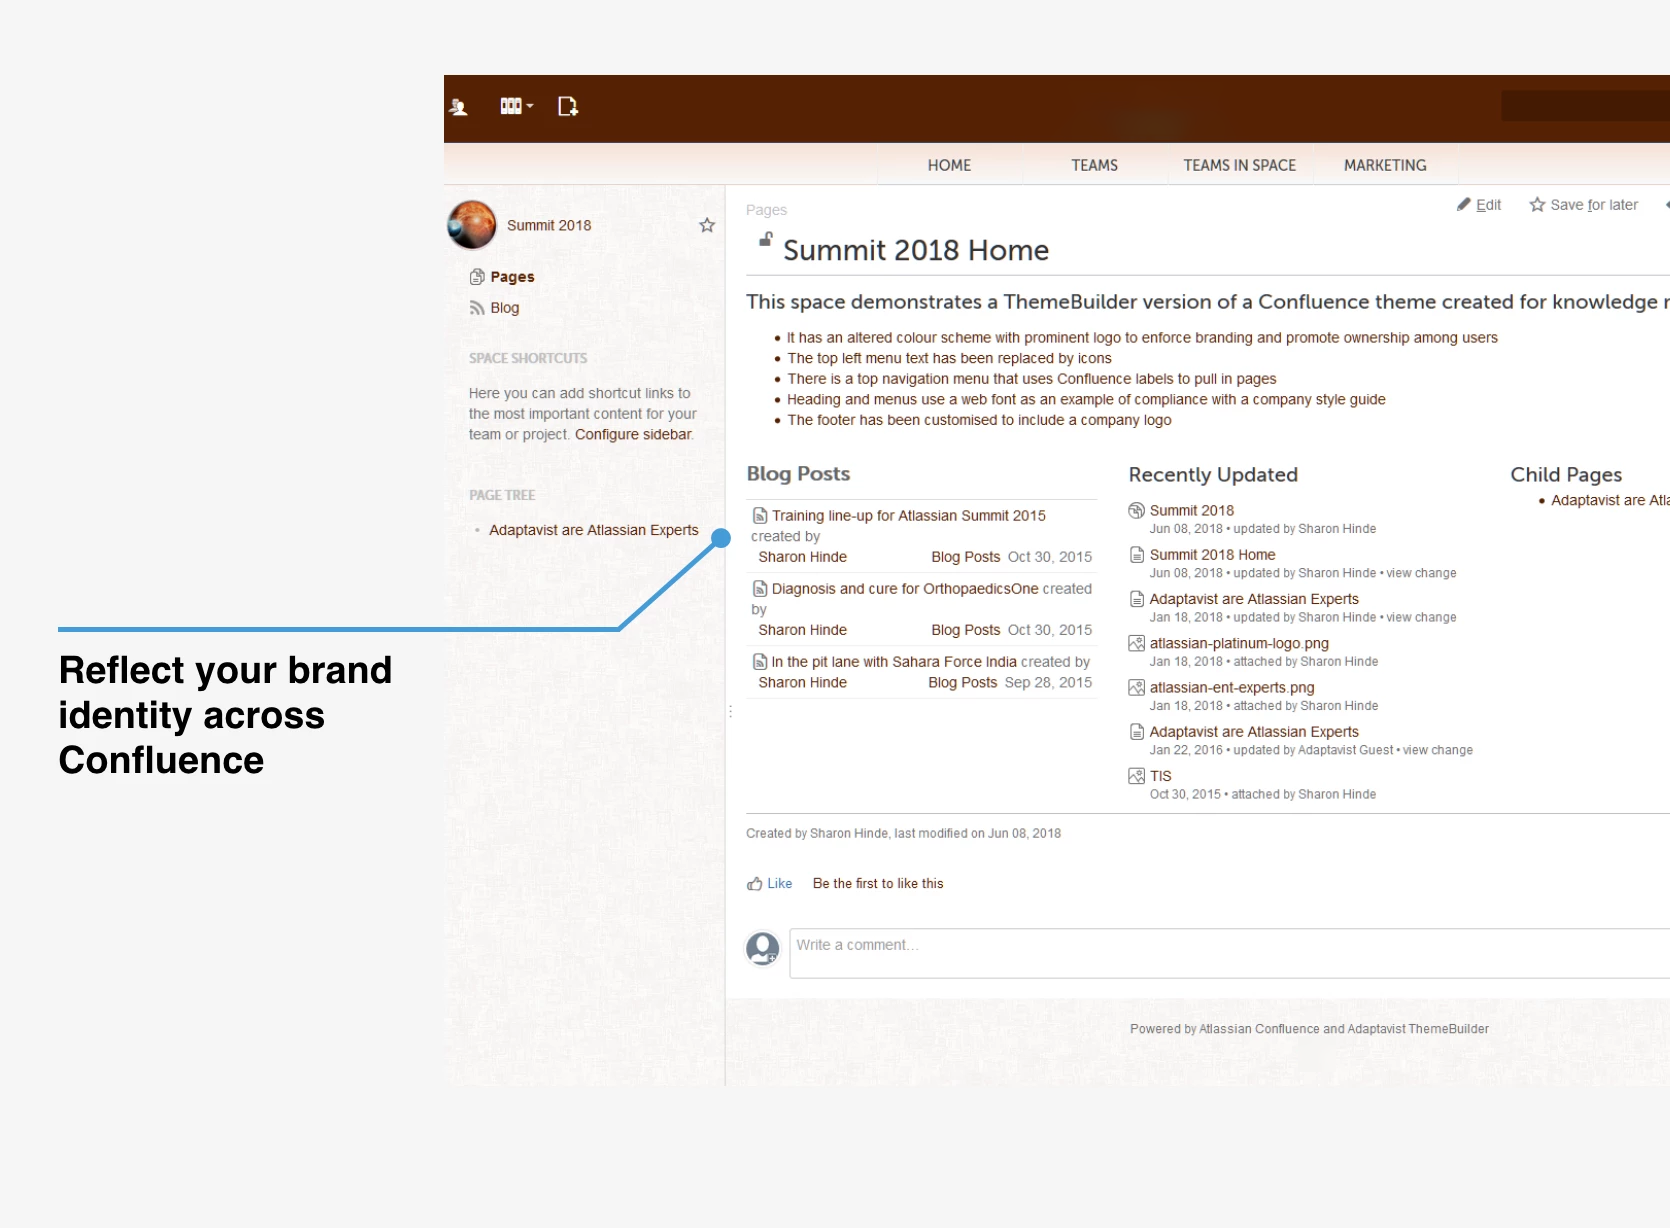
Task: Toggle the favourite star for Summit 2018 space
Action: click(x=707, y=225)
